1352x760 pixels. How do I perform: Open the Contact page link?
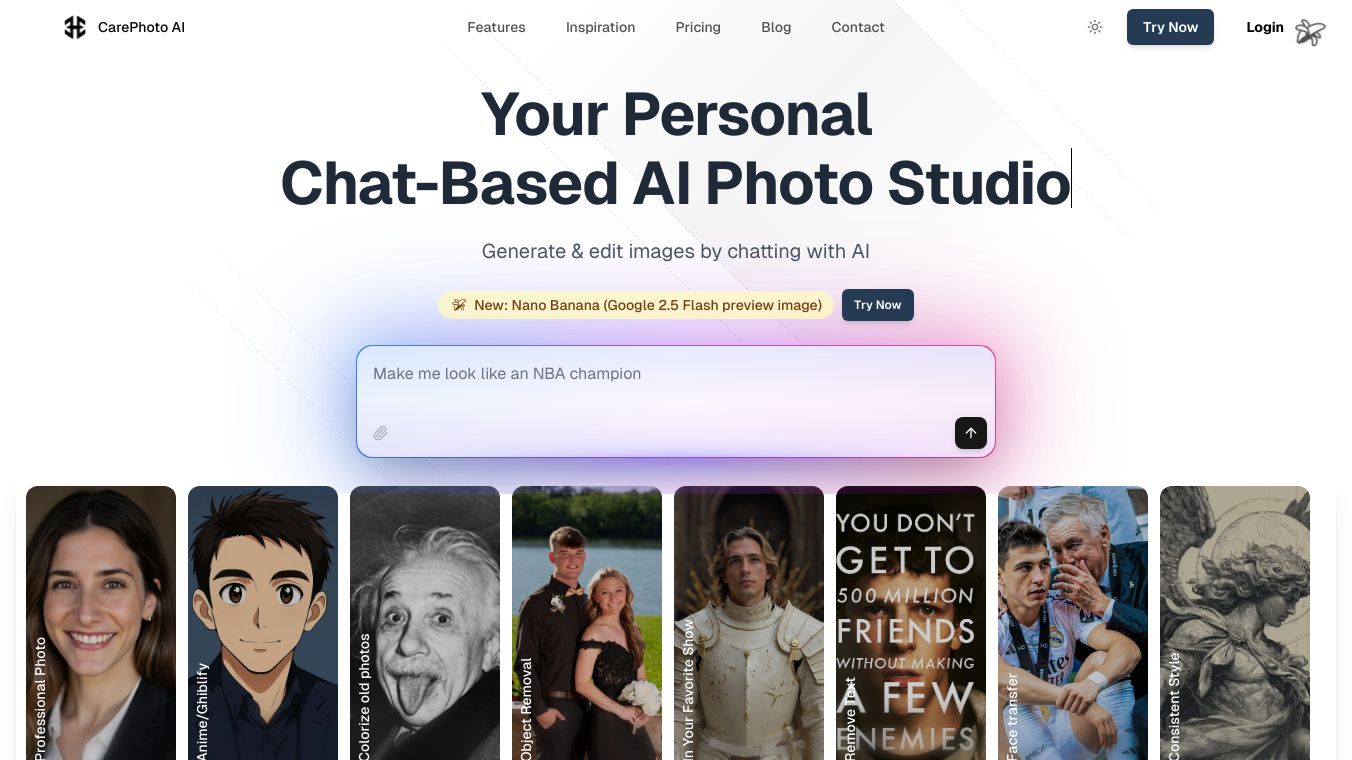[x=858, y=27]
